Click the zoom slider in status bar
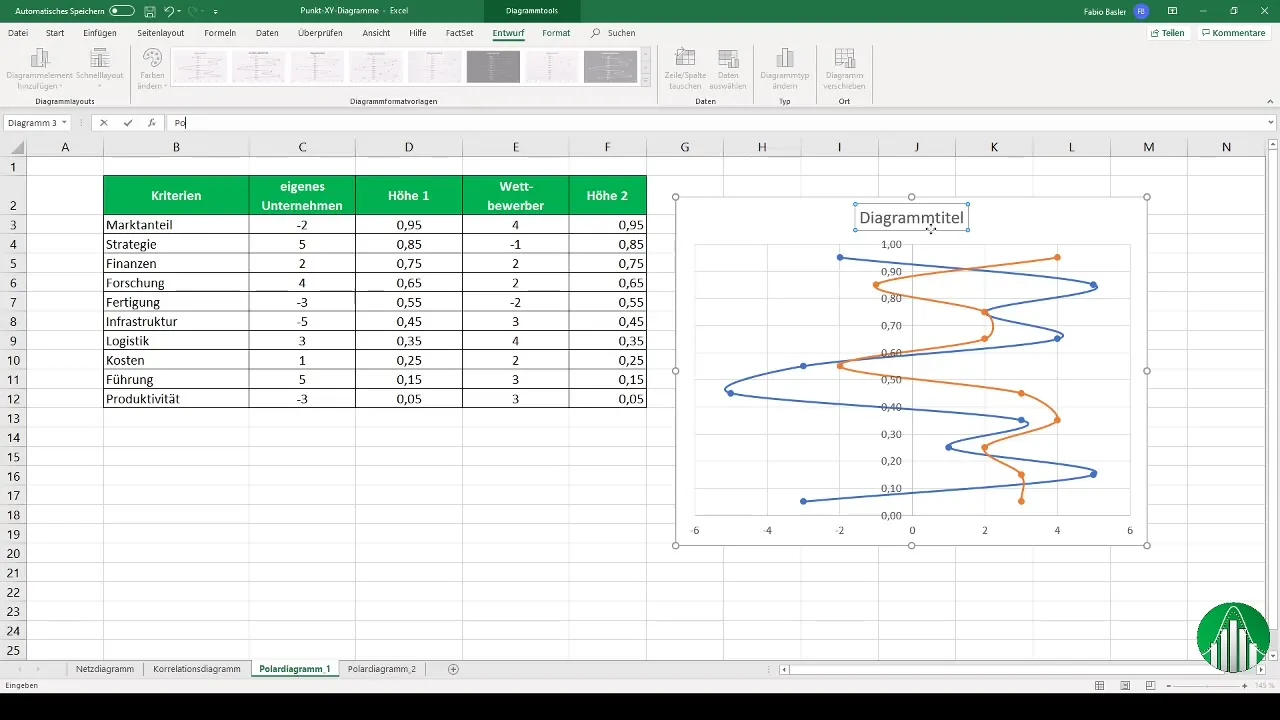The image size is (1280, 720). (x=1206, y=685)
